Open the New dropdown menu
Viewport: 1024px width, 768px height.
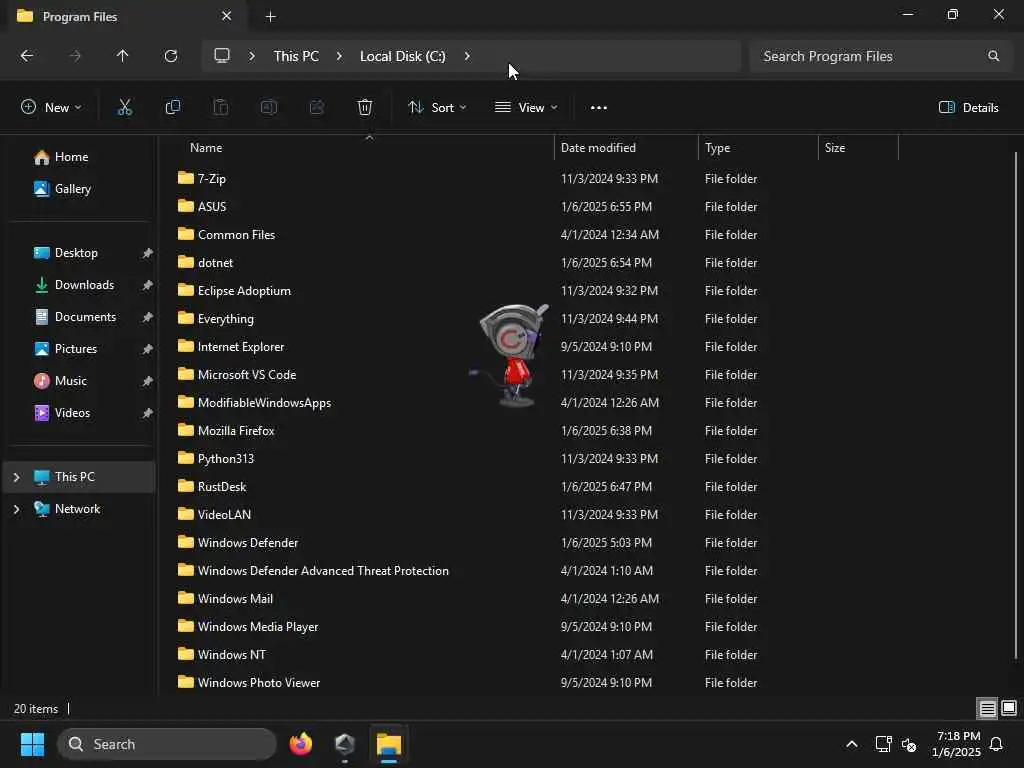[x=52, y=108]
